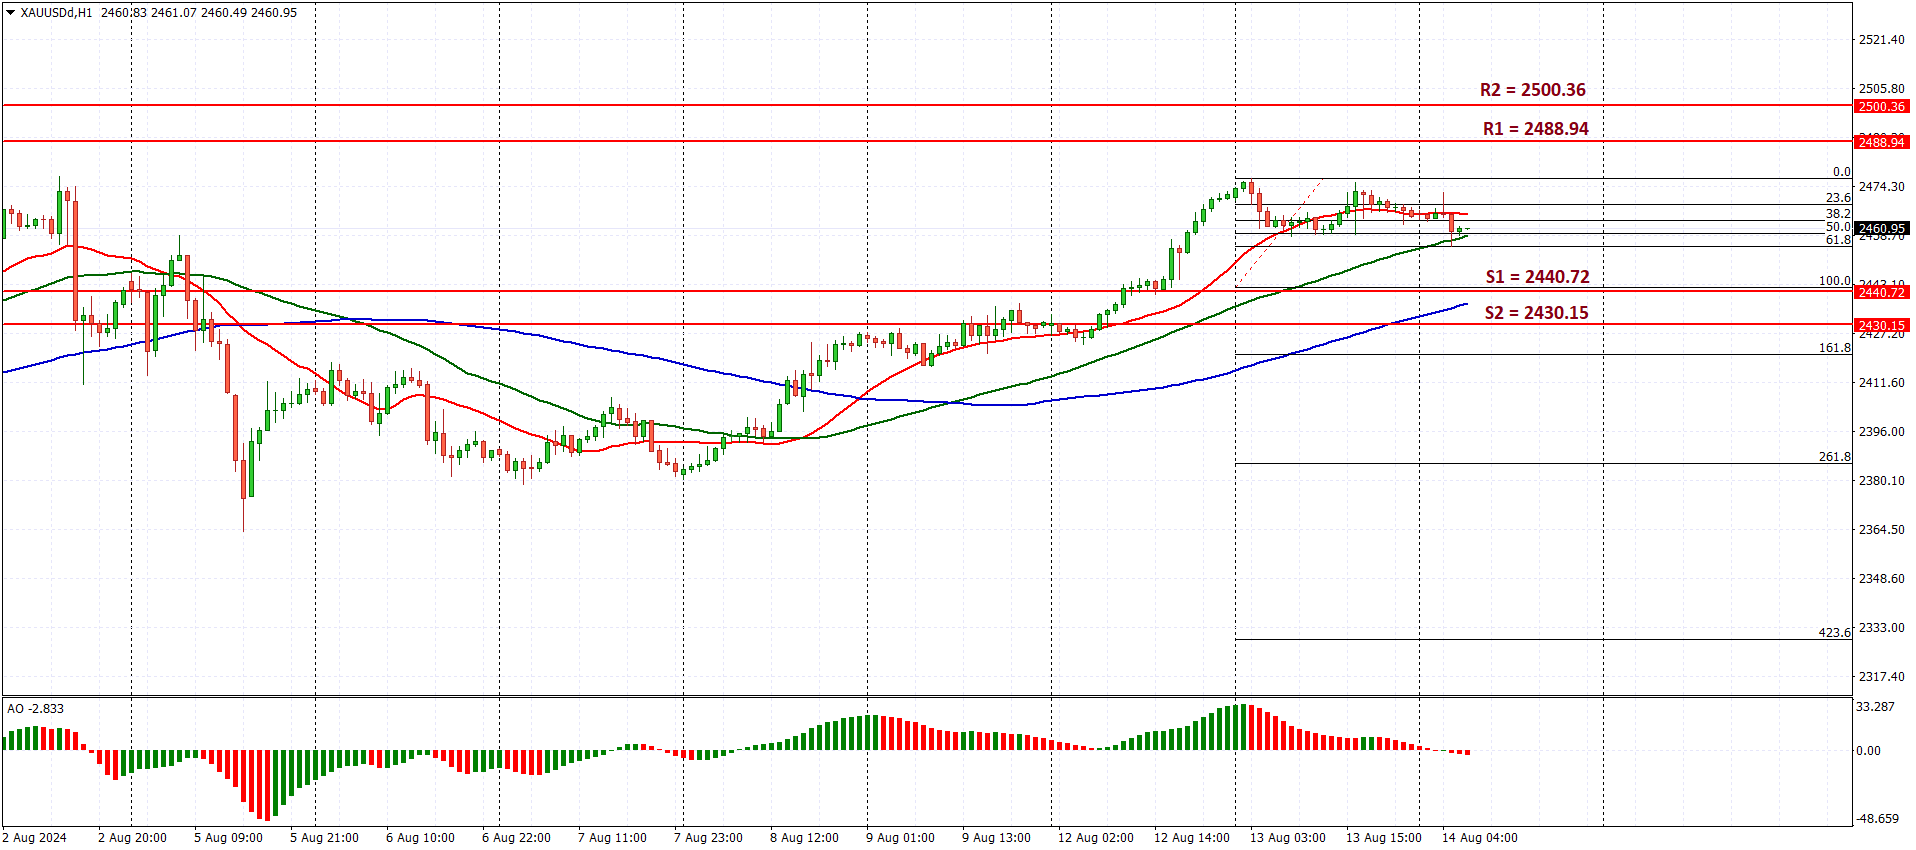The image size is (1916, 850).
Task: Click the black 2460.95 current price tag
Action: coord(1881,228)
